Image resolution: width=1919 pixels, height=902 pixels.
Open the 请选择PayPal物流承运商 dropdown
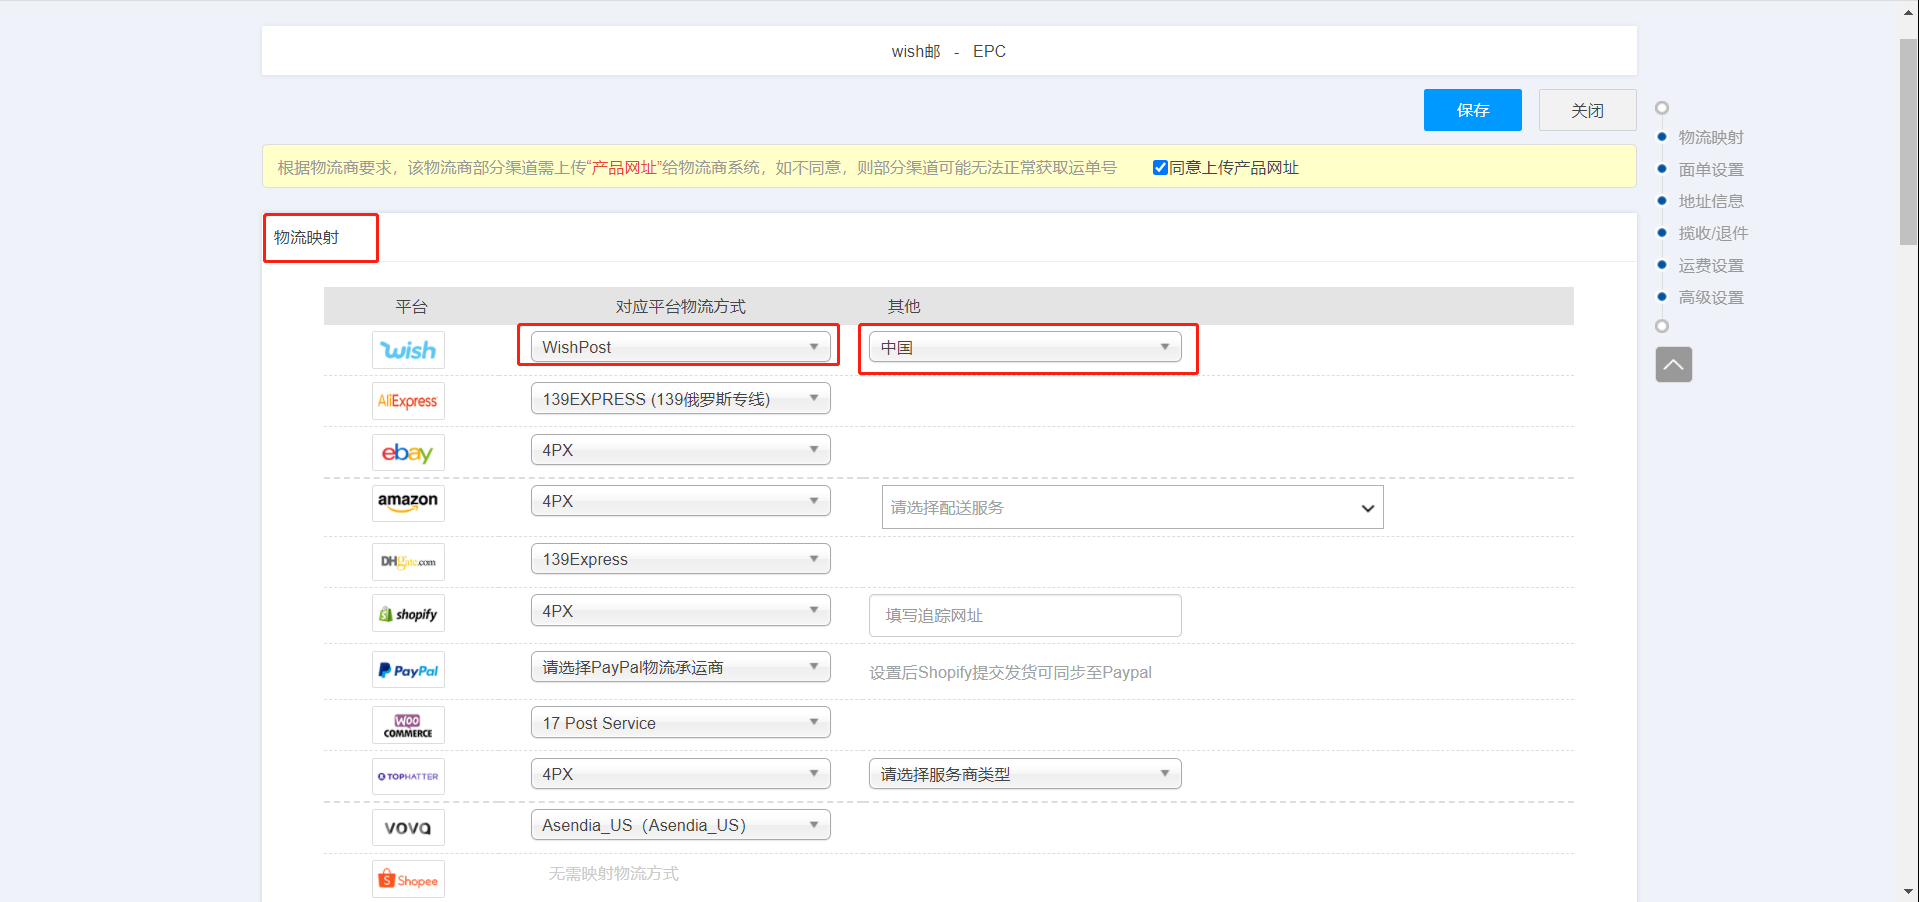point(680,667)
